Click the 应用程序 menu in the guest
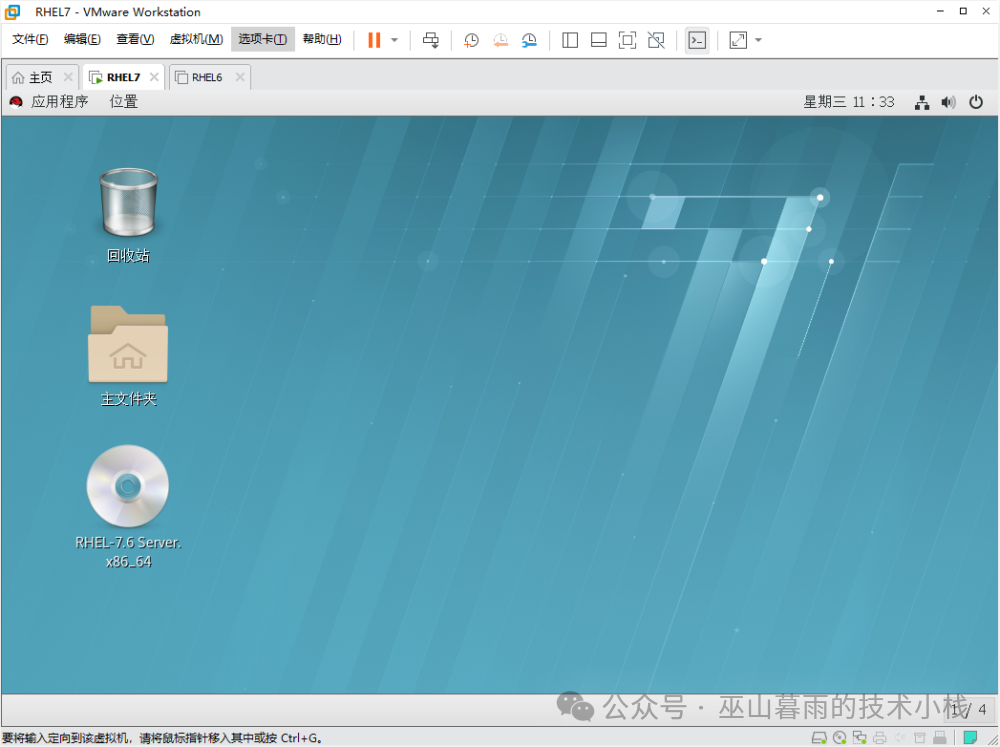Screen dimensions: 1000x747 (x=58, y=101)
